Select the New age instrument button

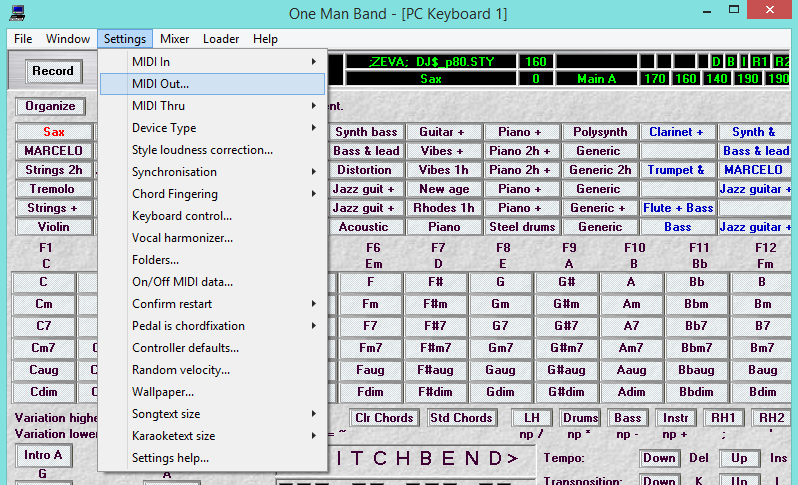pyautogui.click(x=444, y=189)
